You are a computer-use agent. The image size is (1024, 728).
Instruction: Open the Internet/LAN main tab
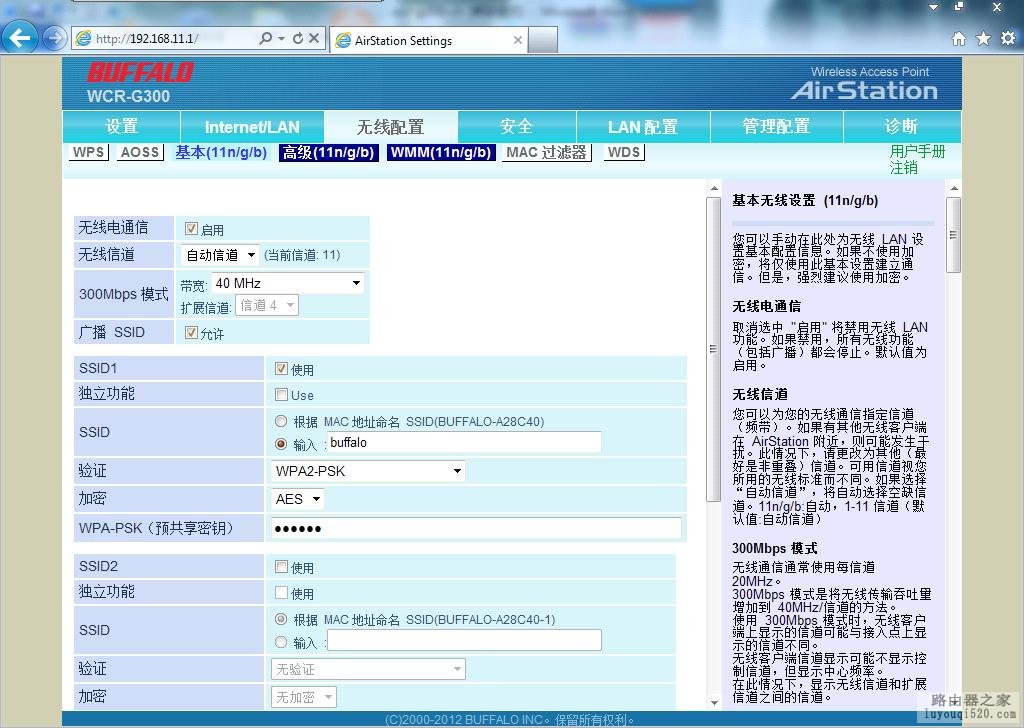click(252, 127)
